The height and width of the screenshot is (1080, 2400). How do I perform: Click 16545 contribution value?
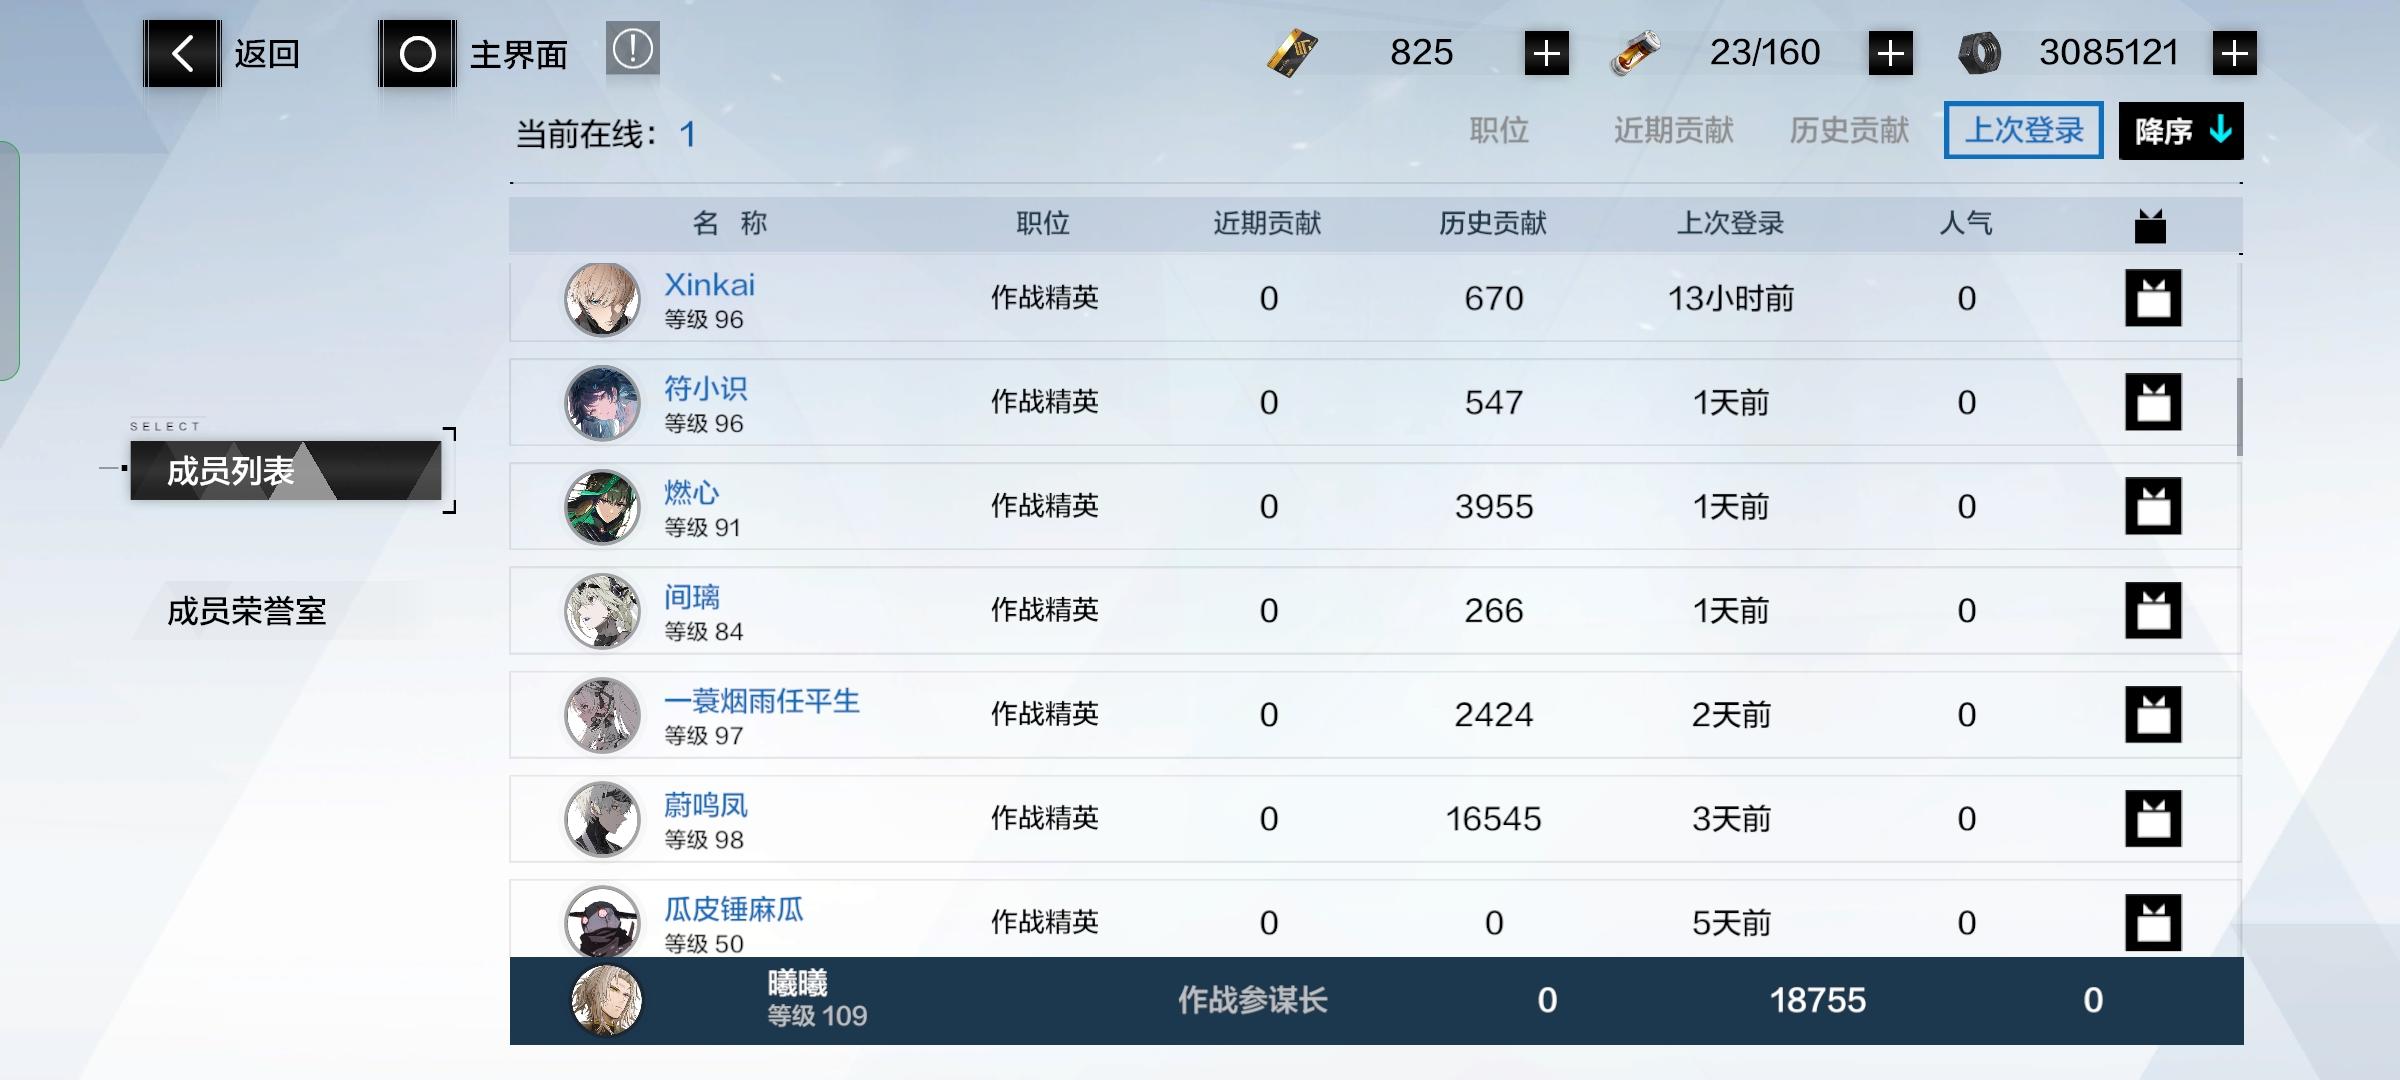click(1493, 819)
